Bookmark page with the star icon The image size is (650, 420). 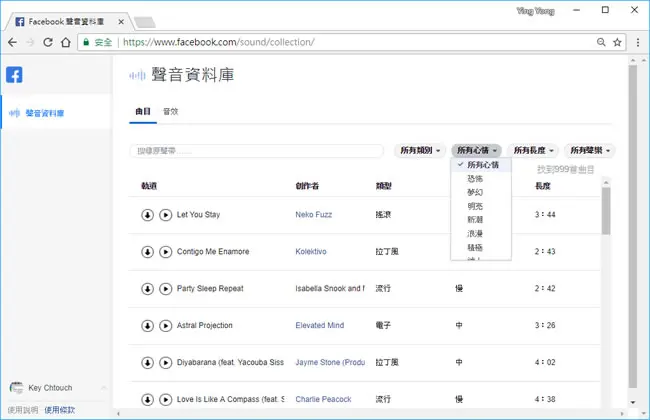tap(617, 42)
